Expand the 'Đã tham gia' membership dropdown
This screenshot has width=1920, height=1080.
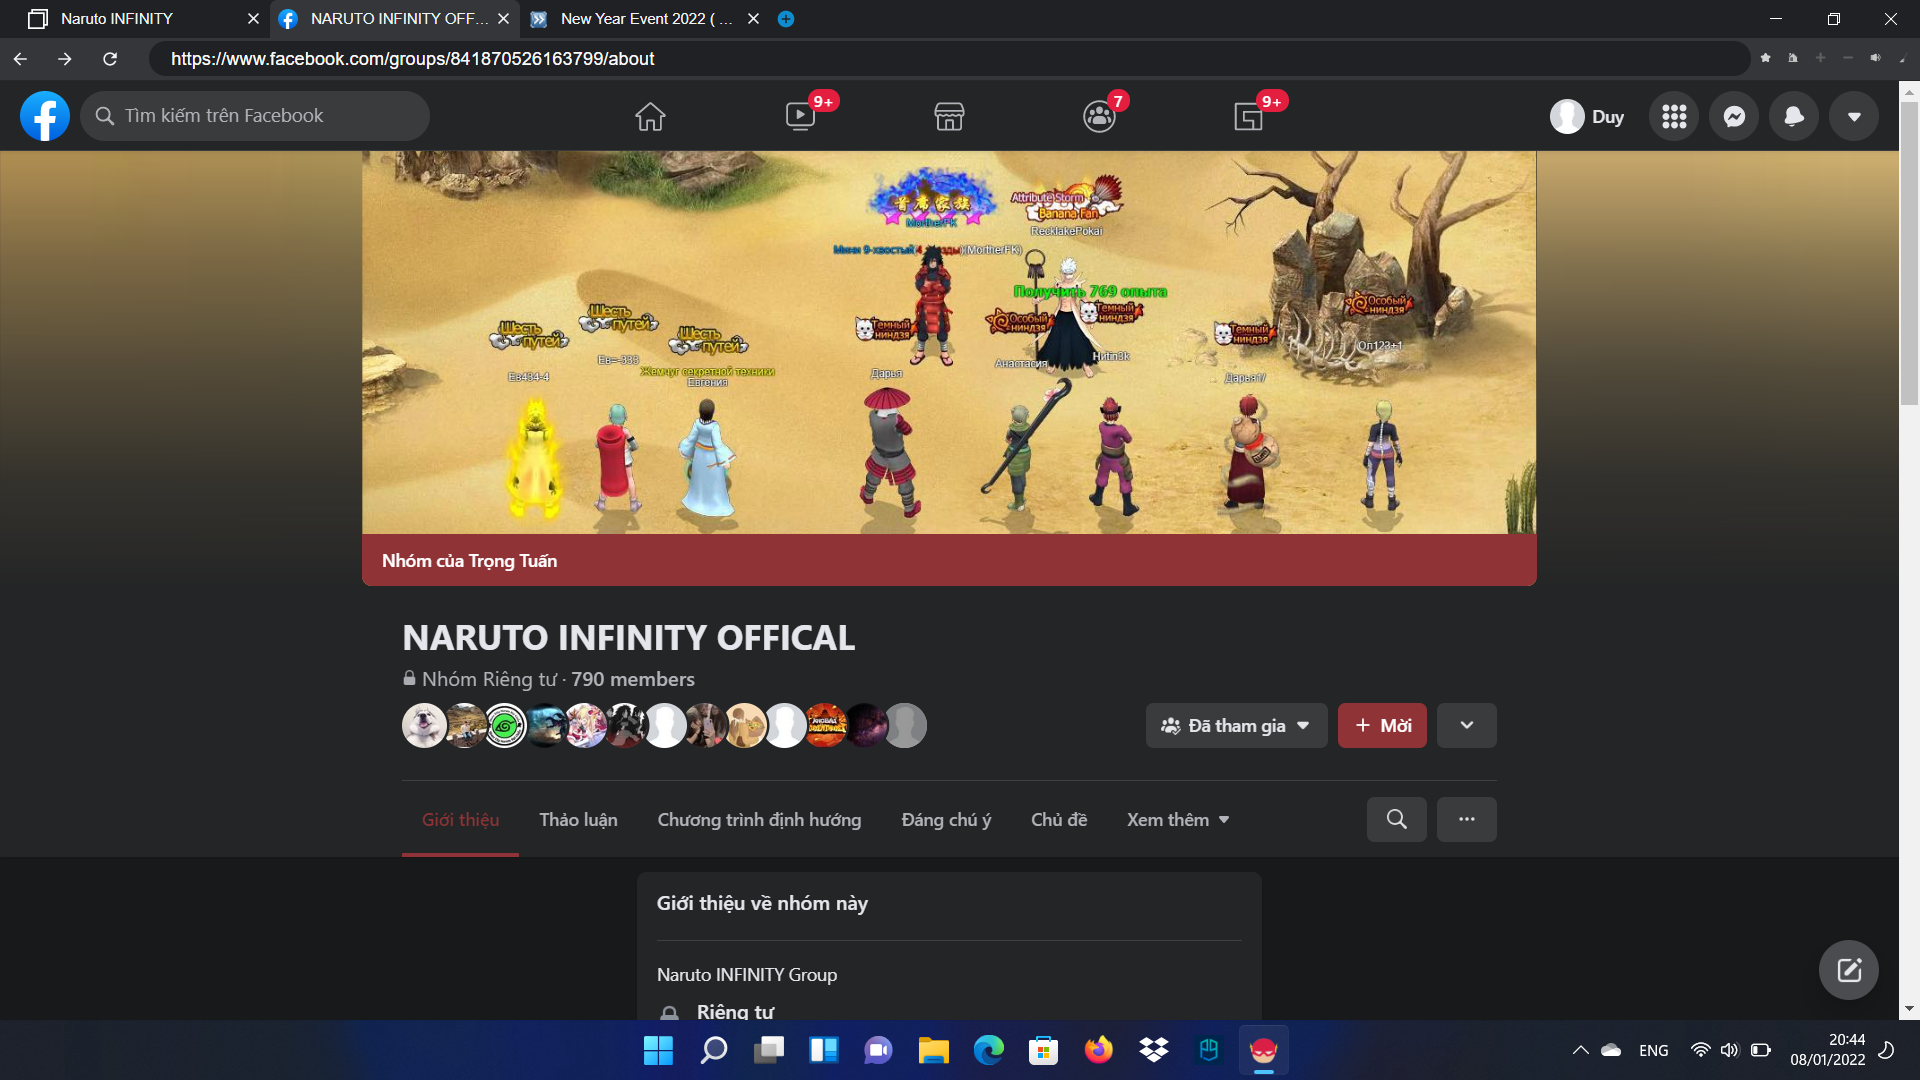(1236, 725)
